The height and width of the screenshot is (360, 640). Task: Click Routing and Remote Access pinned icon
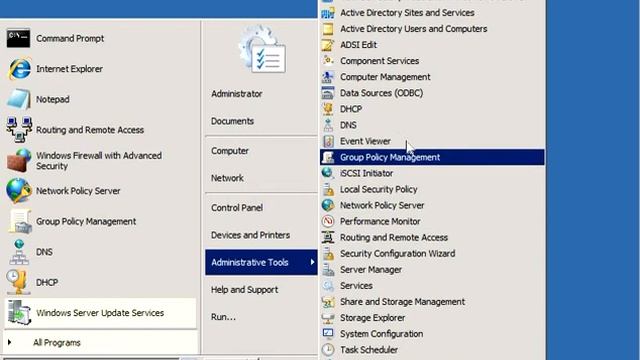19,130
